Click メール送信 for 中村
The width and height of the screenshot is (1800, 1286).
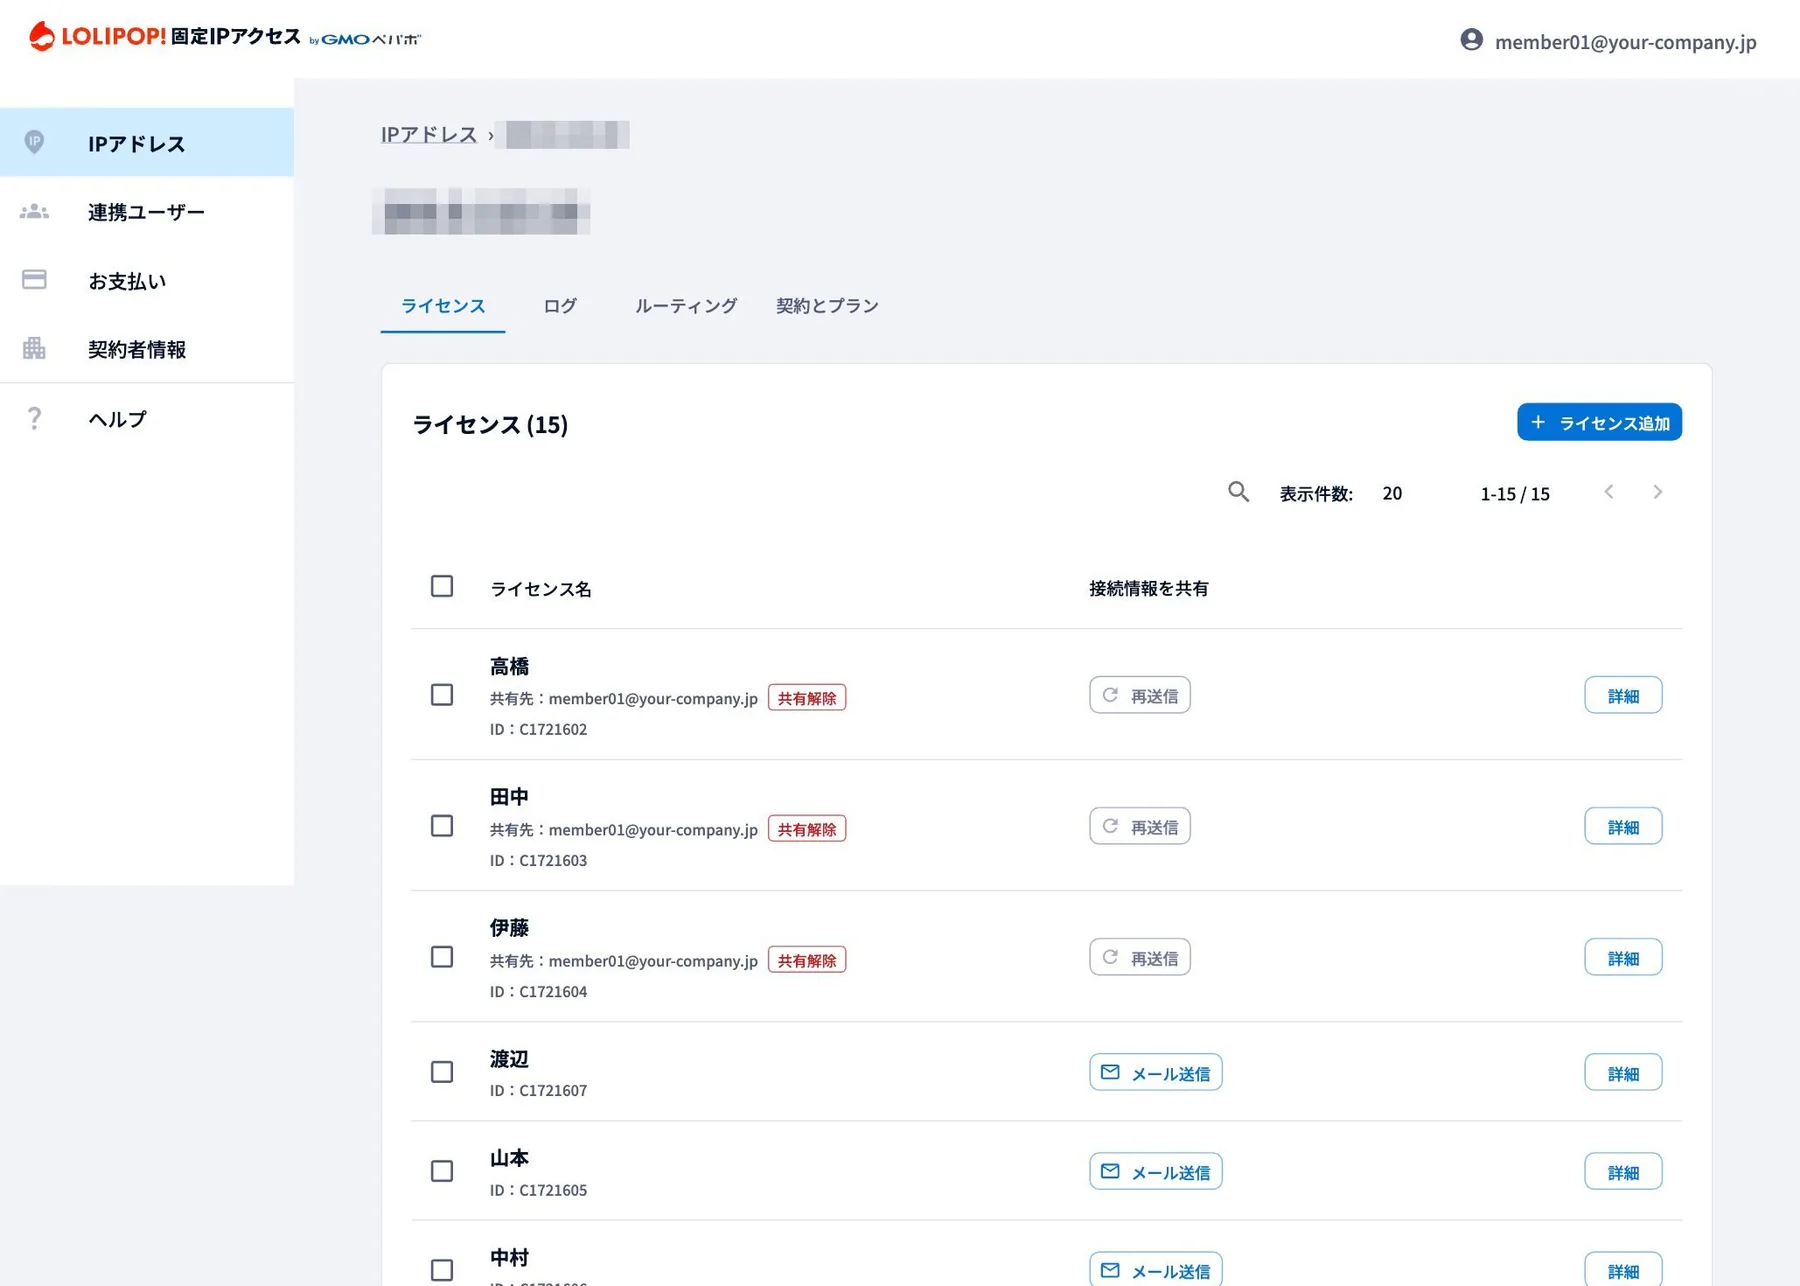coord(1156,1269)
